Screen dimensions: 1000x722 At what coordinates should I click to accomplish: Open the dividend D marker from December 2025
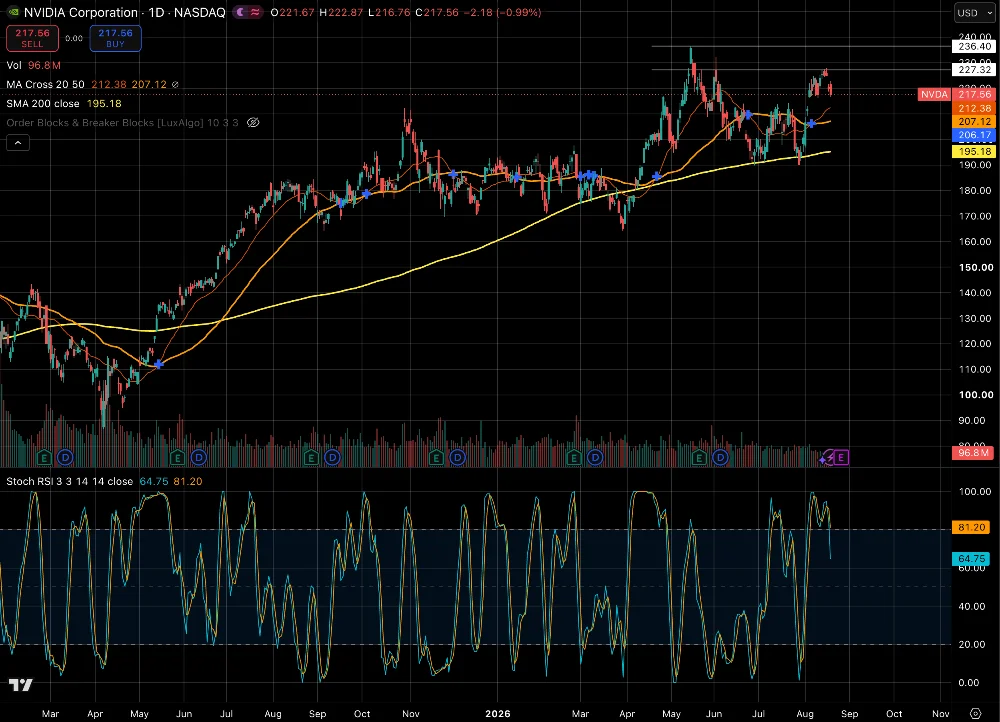(457, 457)
